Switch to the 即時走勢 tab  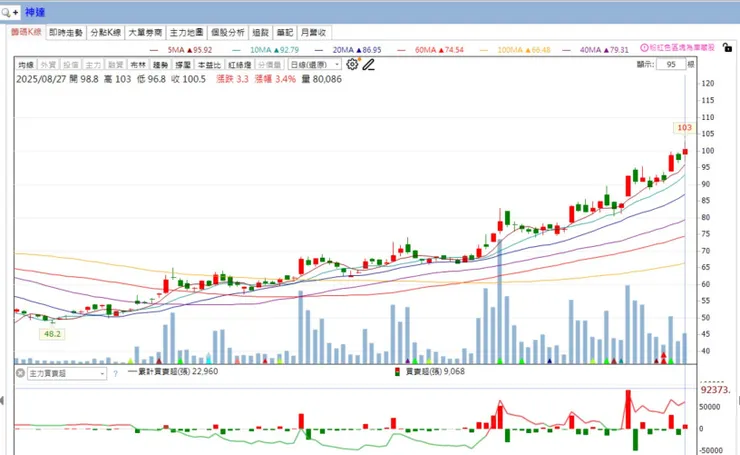click(66, 33)
